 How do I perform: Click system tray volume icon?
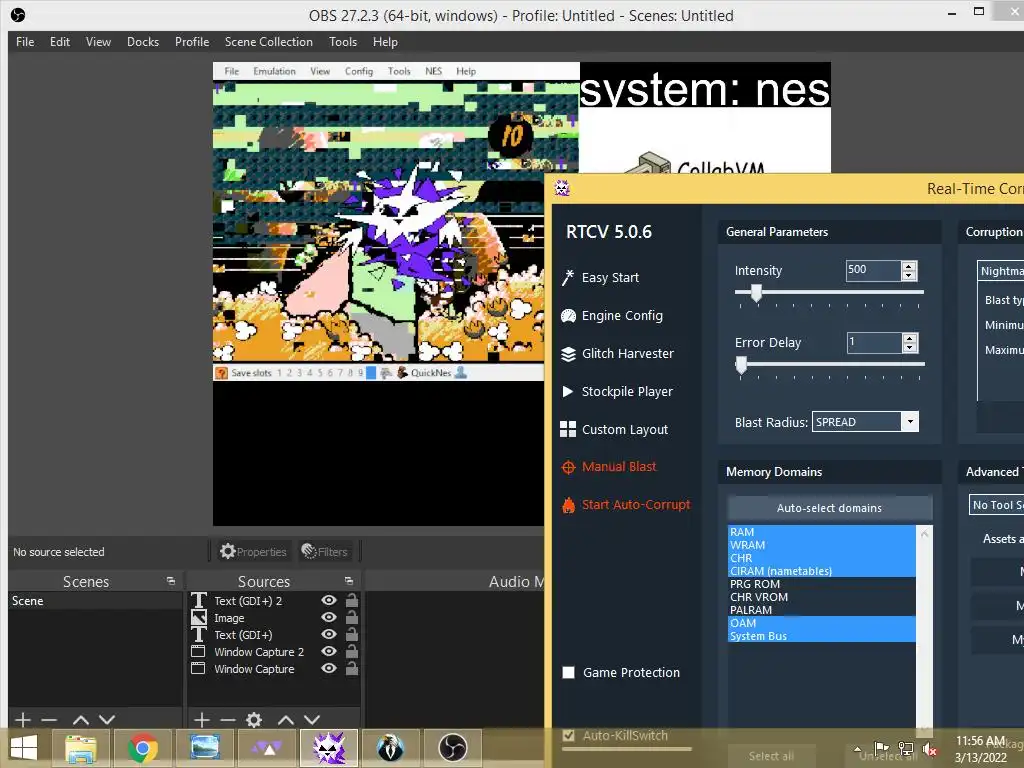pos(929,749)
